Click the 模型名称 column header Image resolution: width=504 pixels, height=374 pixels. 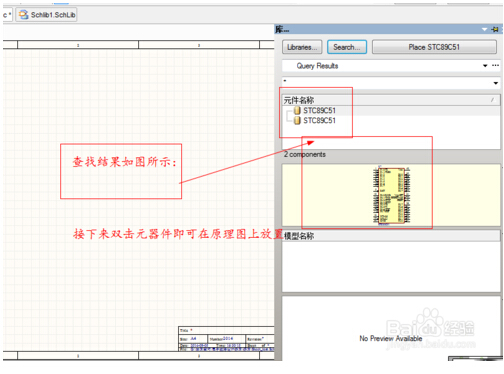click(x=391, y=236)
